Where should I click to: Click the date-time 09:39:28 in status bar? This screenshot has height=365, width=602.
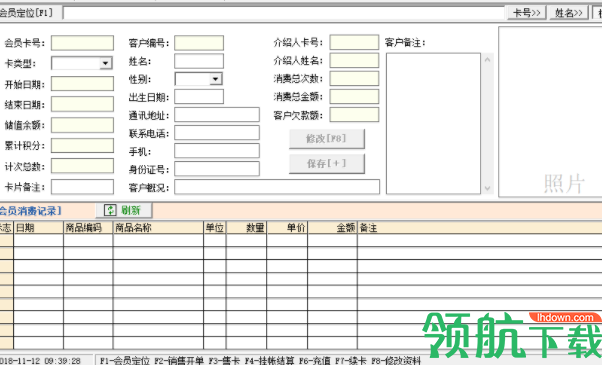point(62,361)
